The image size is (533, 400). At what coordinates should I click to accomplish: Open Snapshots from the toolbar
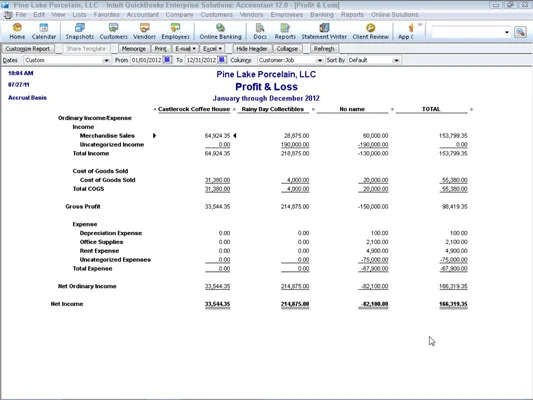(80, 31)
